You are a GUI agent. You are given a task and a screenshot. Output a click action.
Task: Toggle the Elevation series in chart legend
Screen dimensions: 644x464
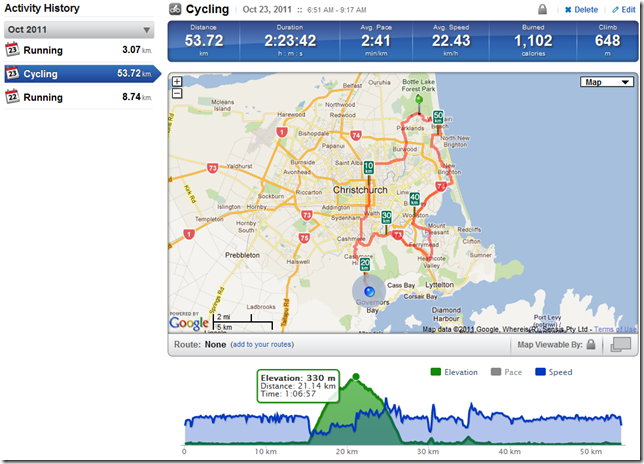coord(454,372)
